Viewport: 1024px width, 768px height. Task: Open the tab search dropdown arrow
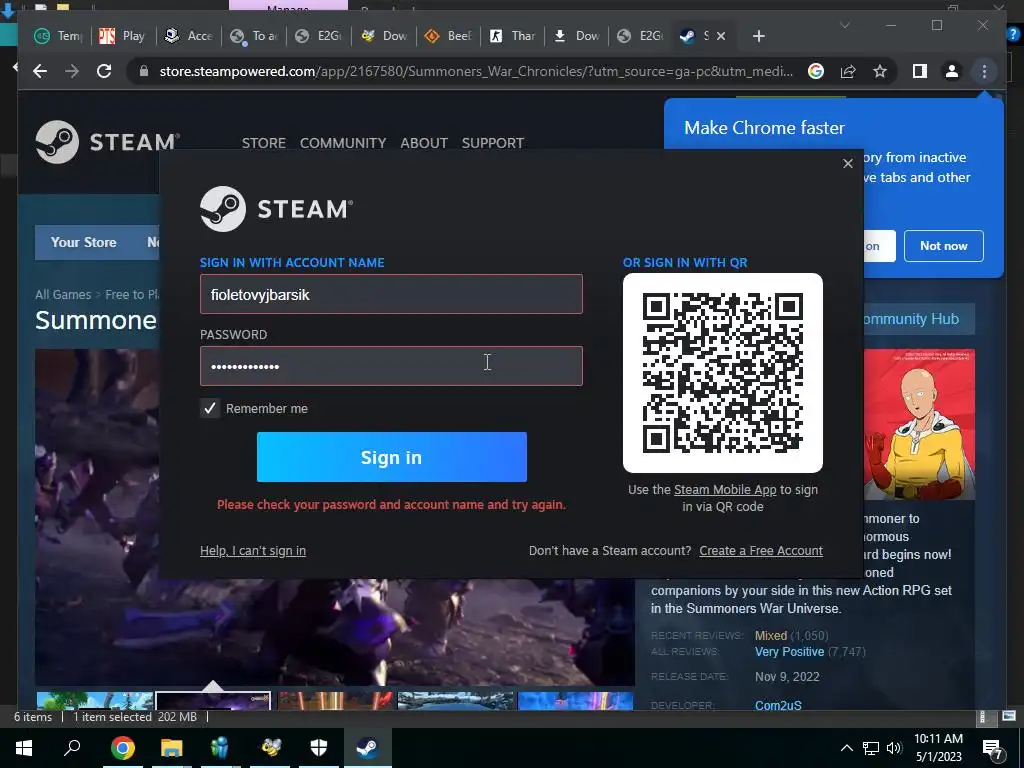tap(844, 26)
